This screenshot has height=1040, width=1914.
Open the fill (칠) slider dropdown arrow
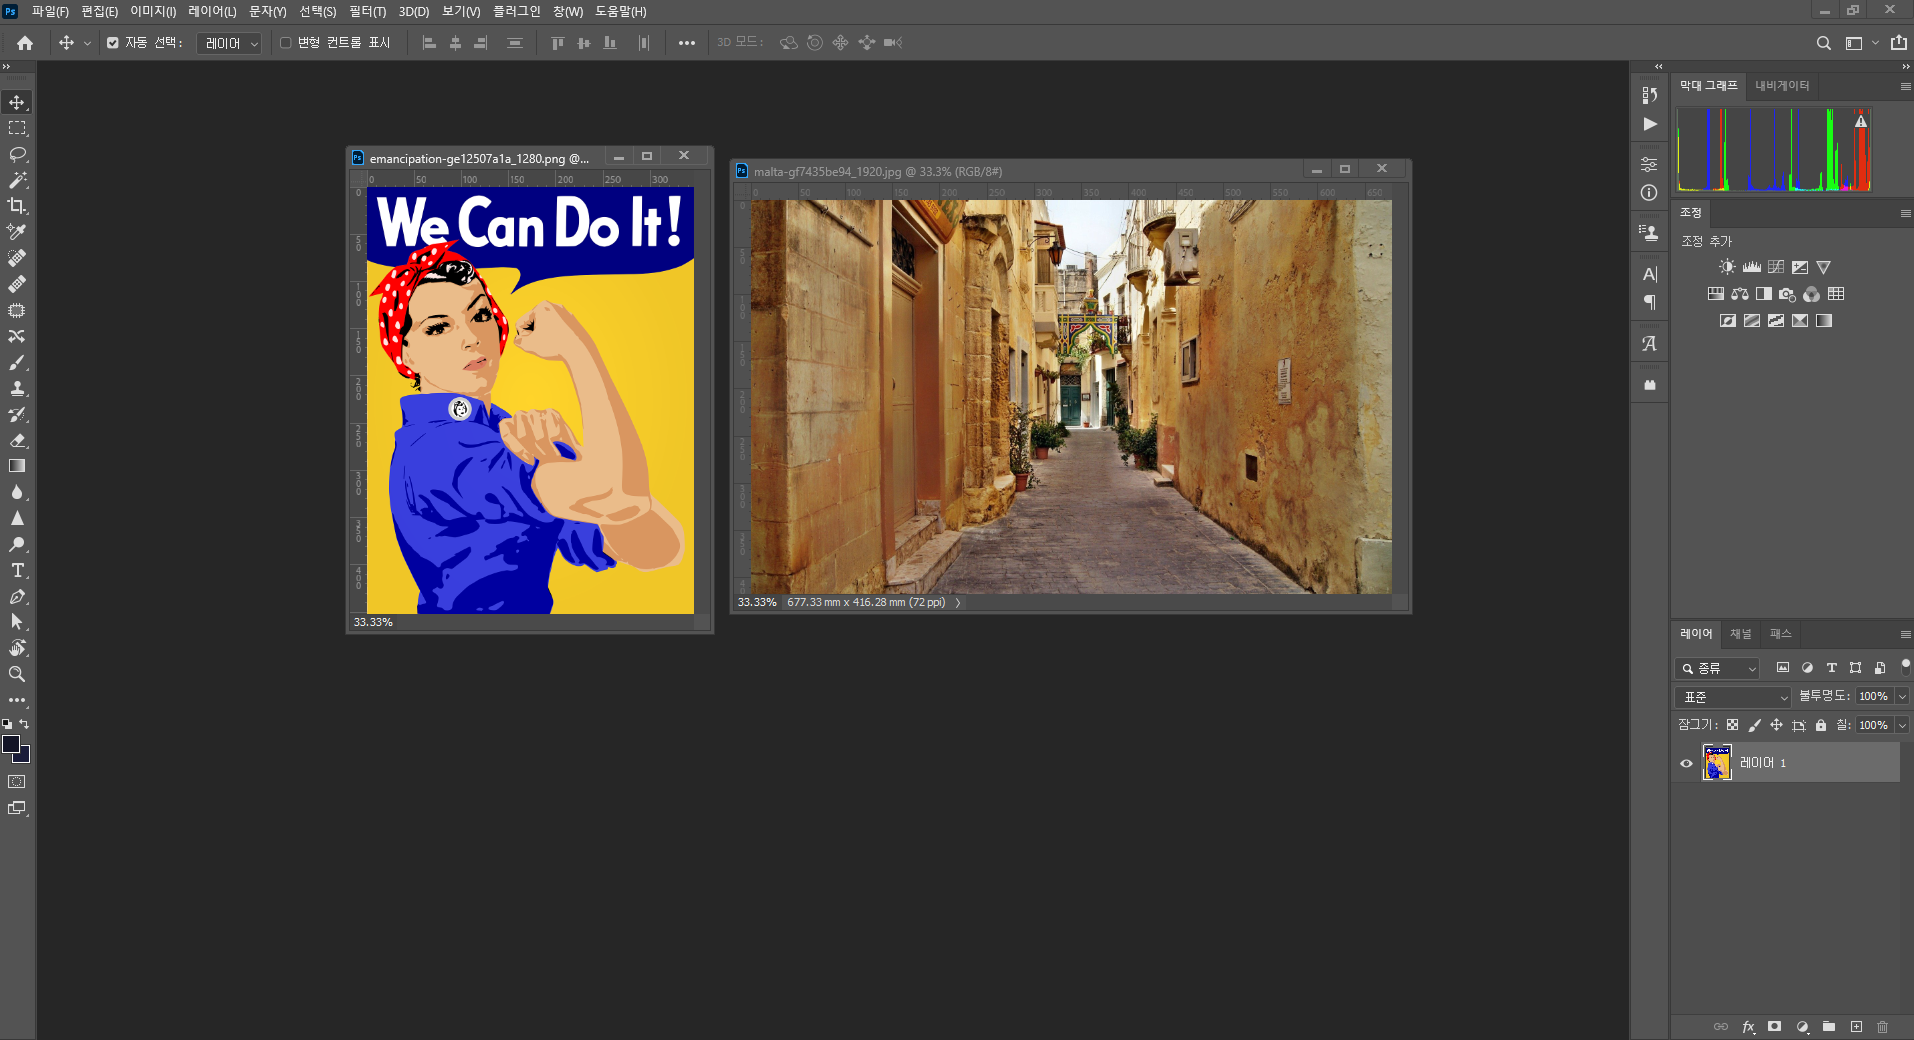click(1902, 725)
